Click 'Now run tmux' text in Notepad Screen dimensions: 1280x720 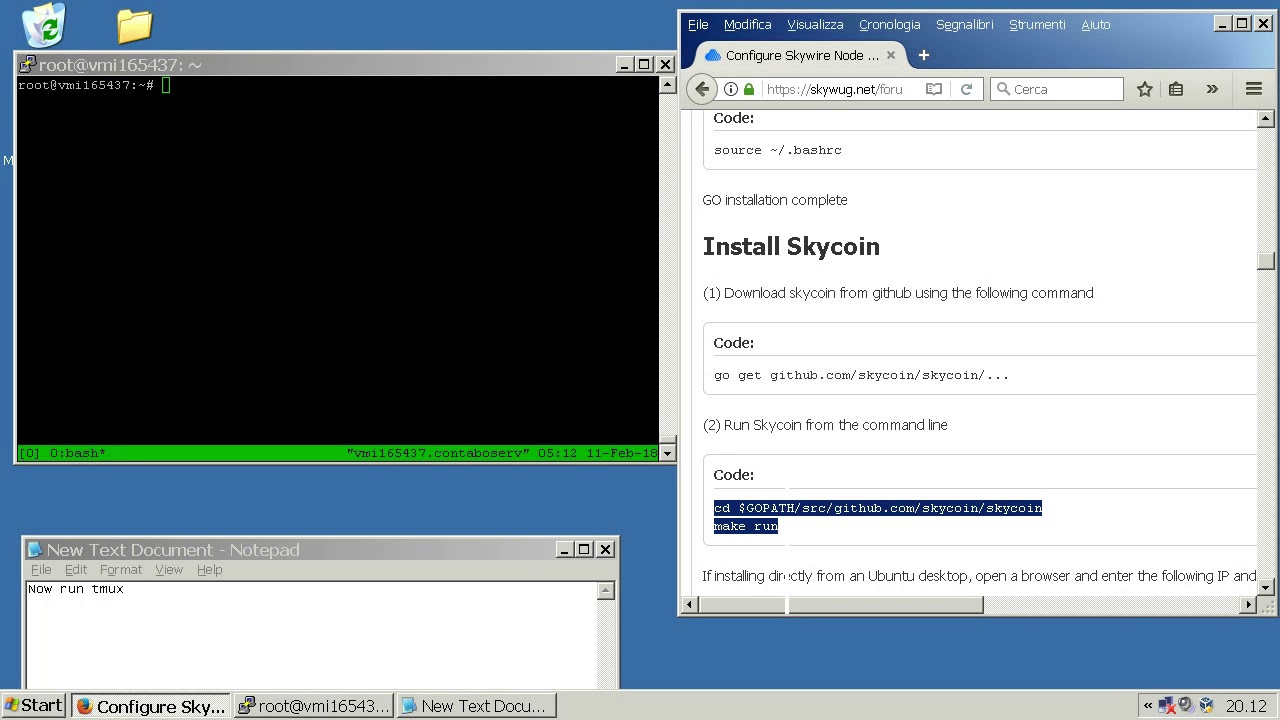coord(76,589)
